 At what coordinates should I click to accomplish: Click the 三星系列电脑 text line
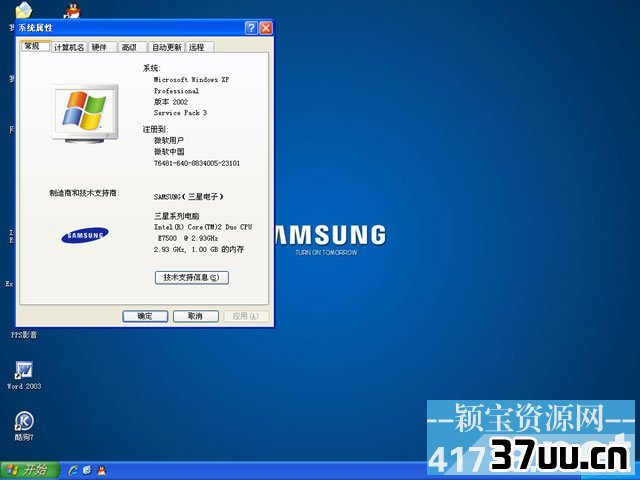tap(176, 216)
